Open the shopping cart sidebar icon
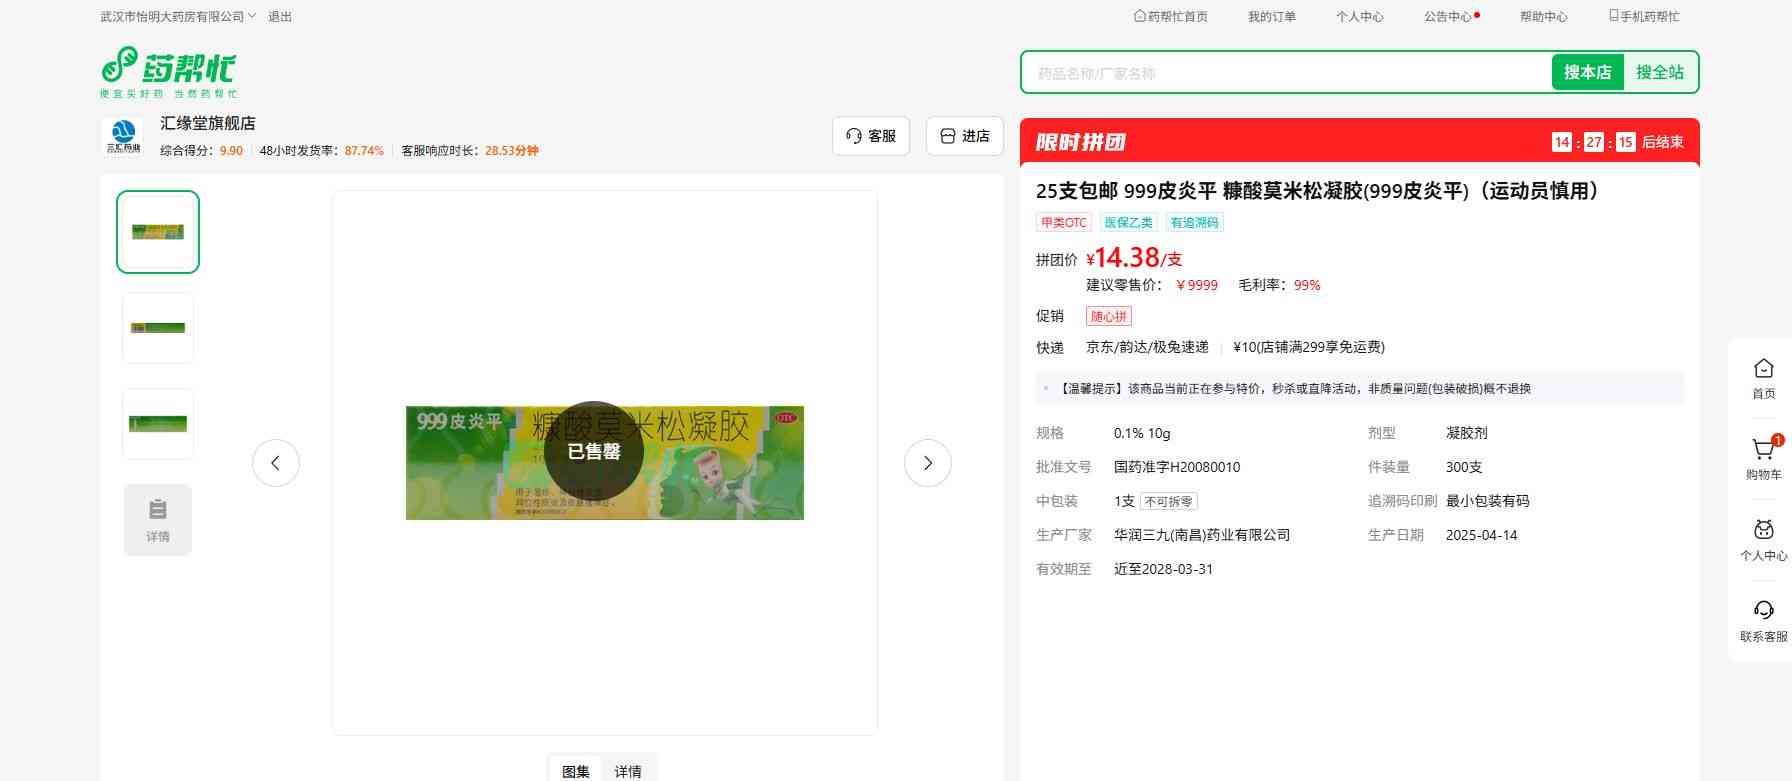Image resolution: width=1792 pixels, height=781 pixels. [1763, 452]
